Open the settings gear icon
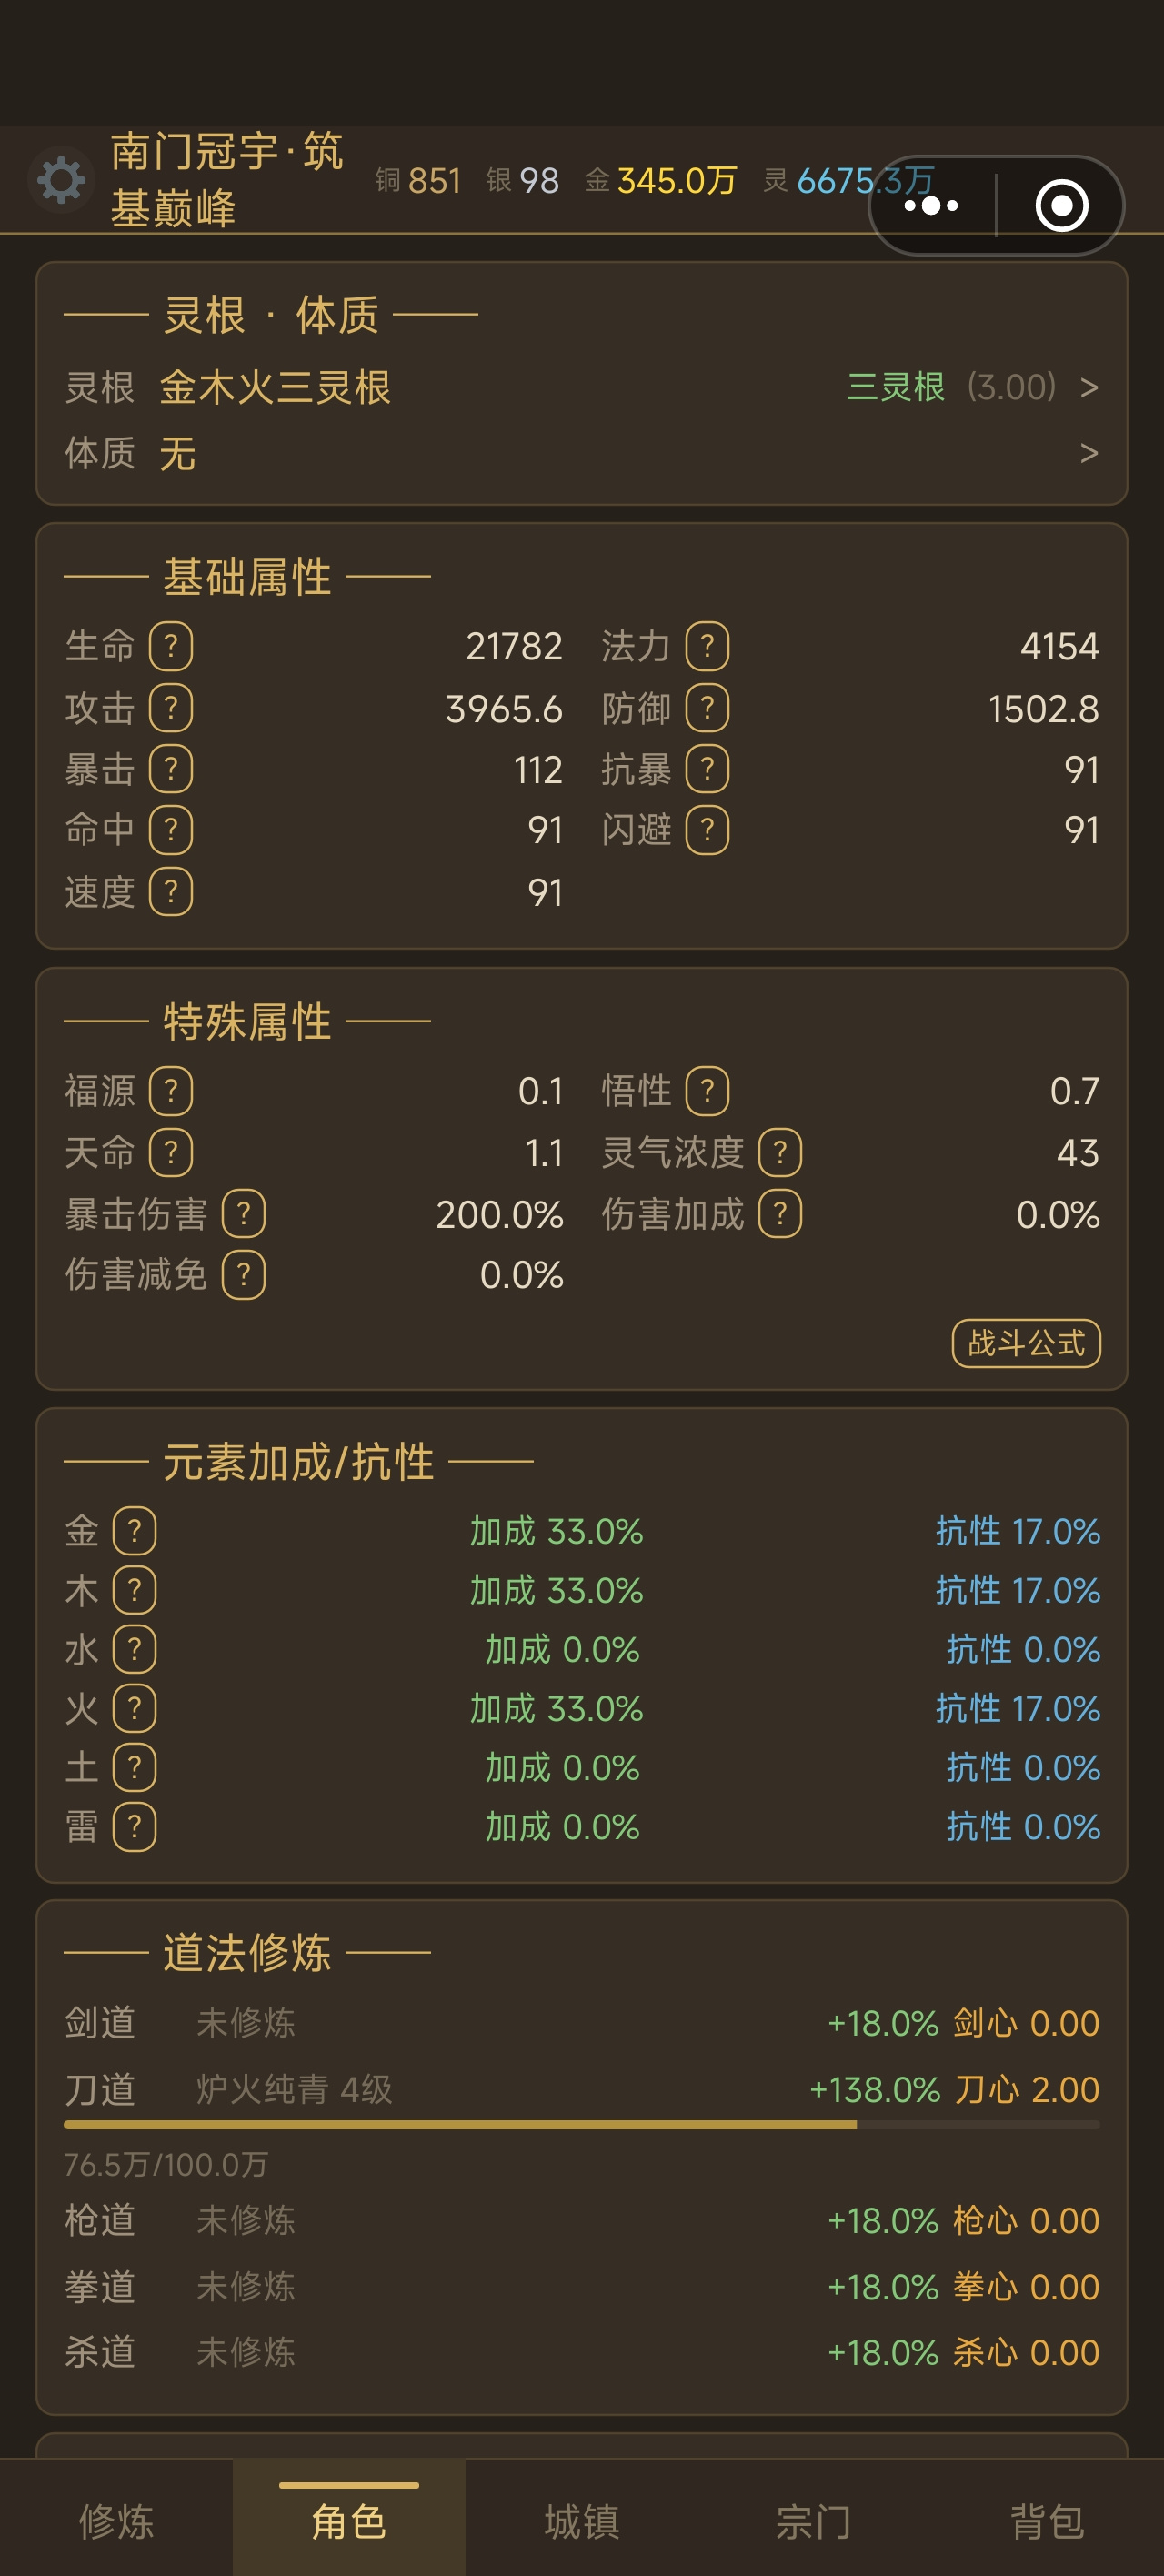This screenshot has width=1164, height=2576. point(61,180)
